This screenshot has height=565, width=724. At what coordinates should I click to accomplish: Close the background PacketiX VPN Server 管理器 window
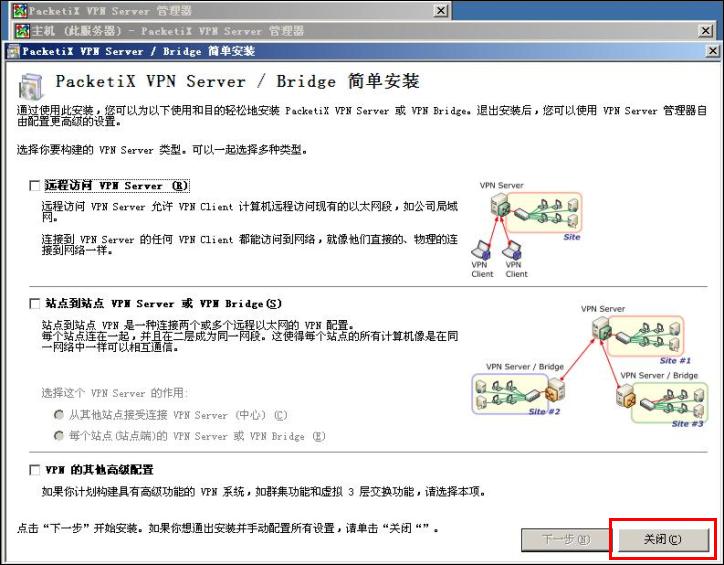pyautogui.click(x=441, y=10)
